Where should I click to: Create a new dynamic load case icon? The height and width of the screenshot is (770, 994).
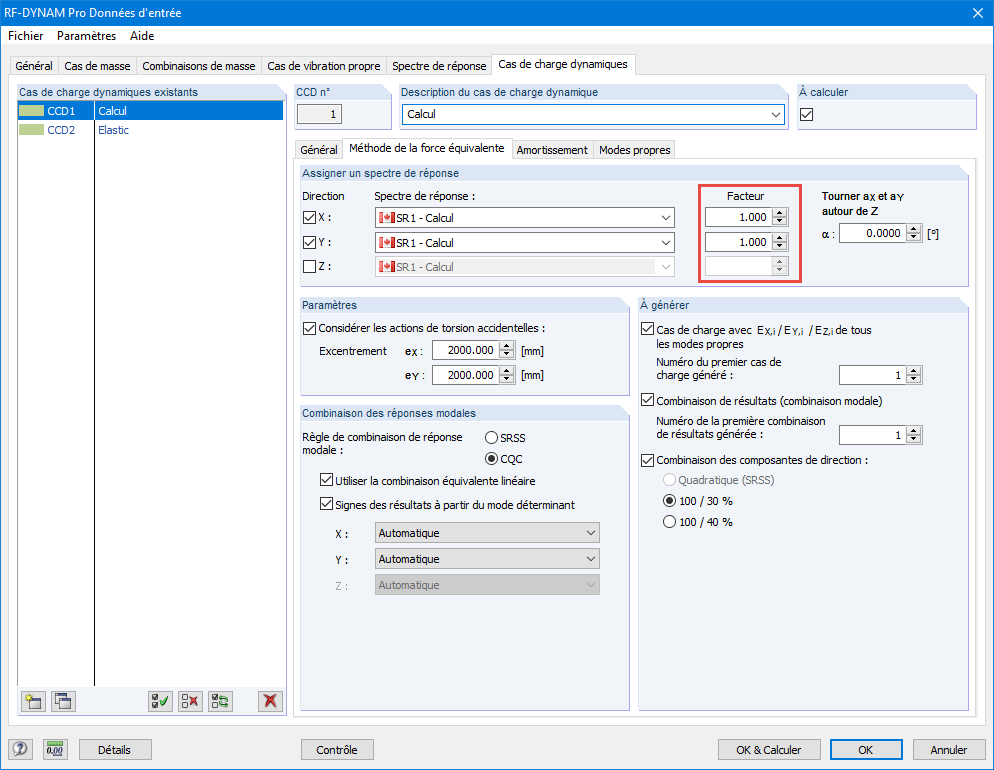pyautogui.click(x=33, y=701)
